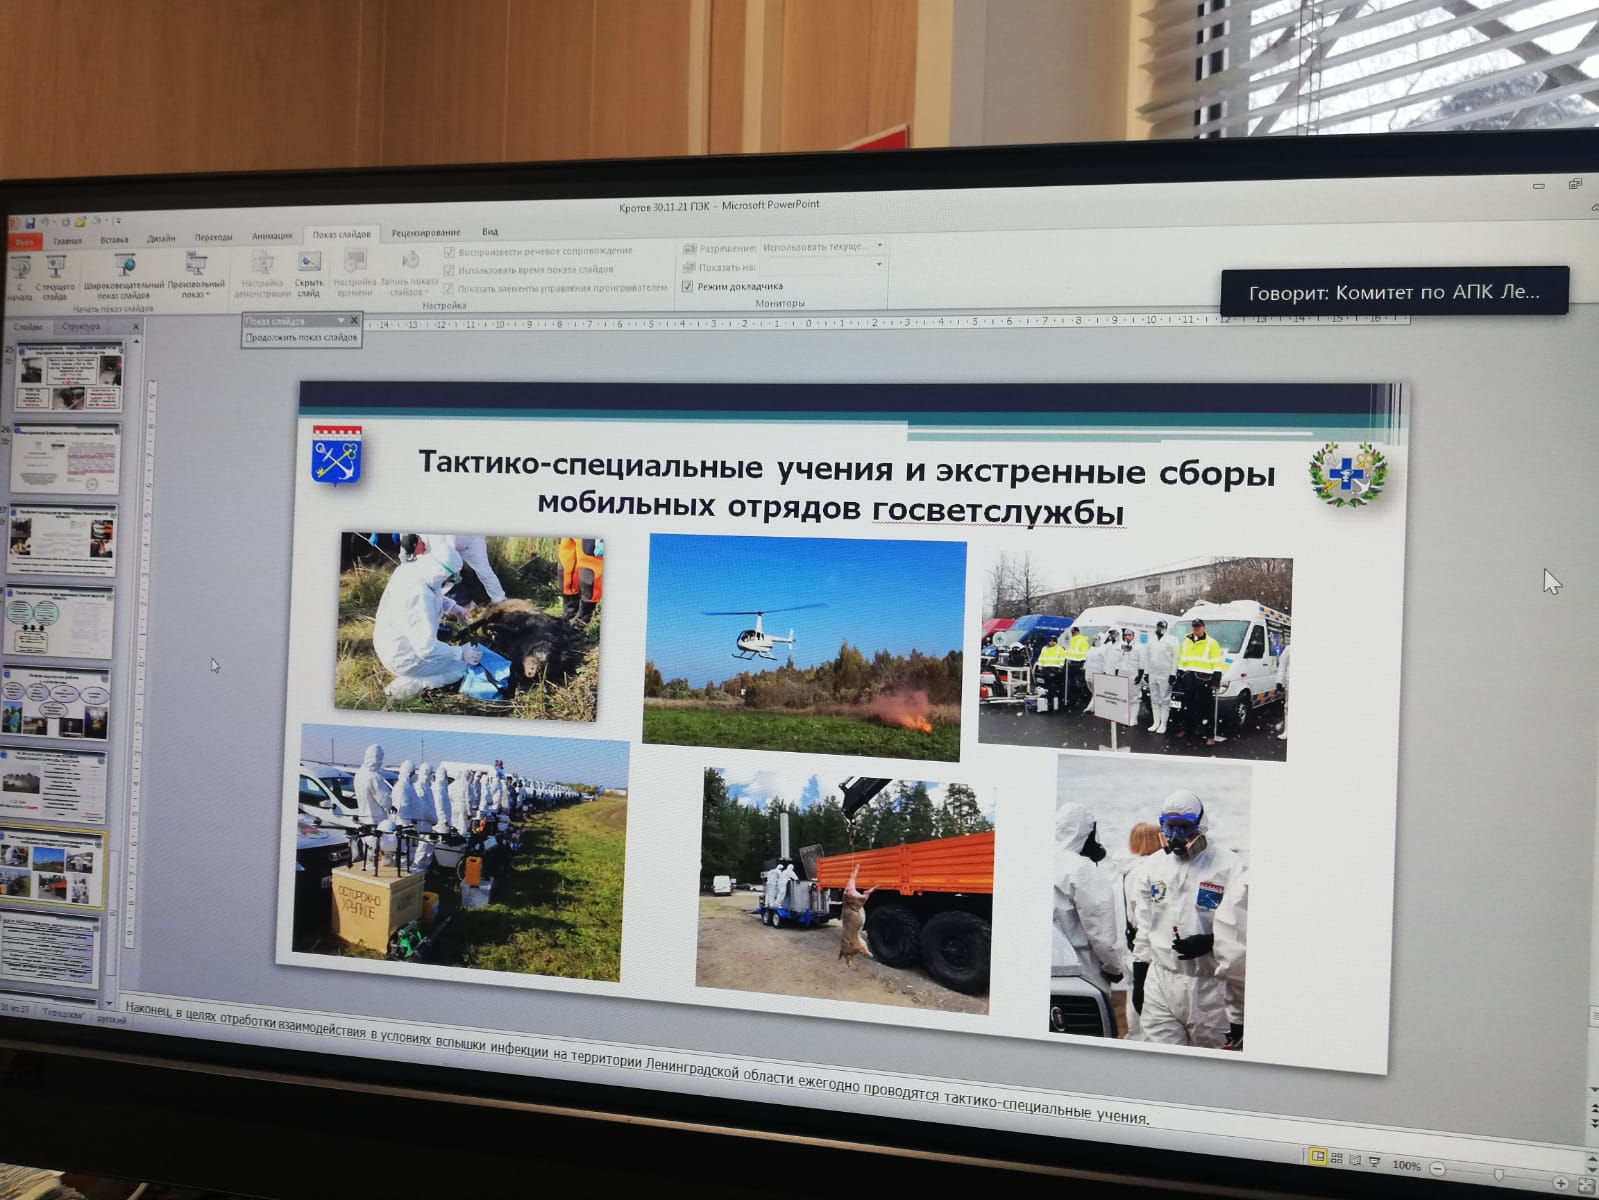The height and width of the screenshot is (1200, 1599).
Task: Start slideshow from current slide icon
Action: click(x=56, y=267)
